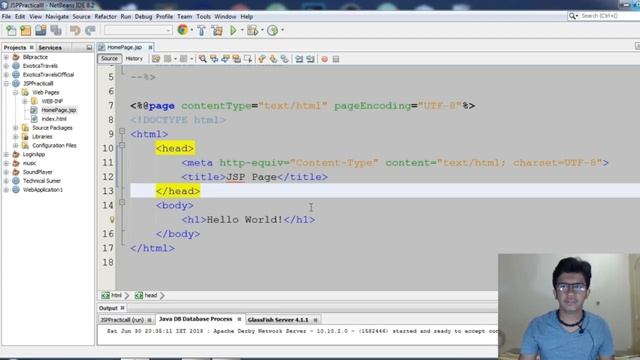
Task: Switch to the Services tab
Action: point(50,48)
